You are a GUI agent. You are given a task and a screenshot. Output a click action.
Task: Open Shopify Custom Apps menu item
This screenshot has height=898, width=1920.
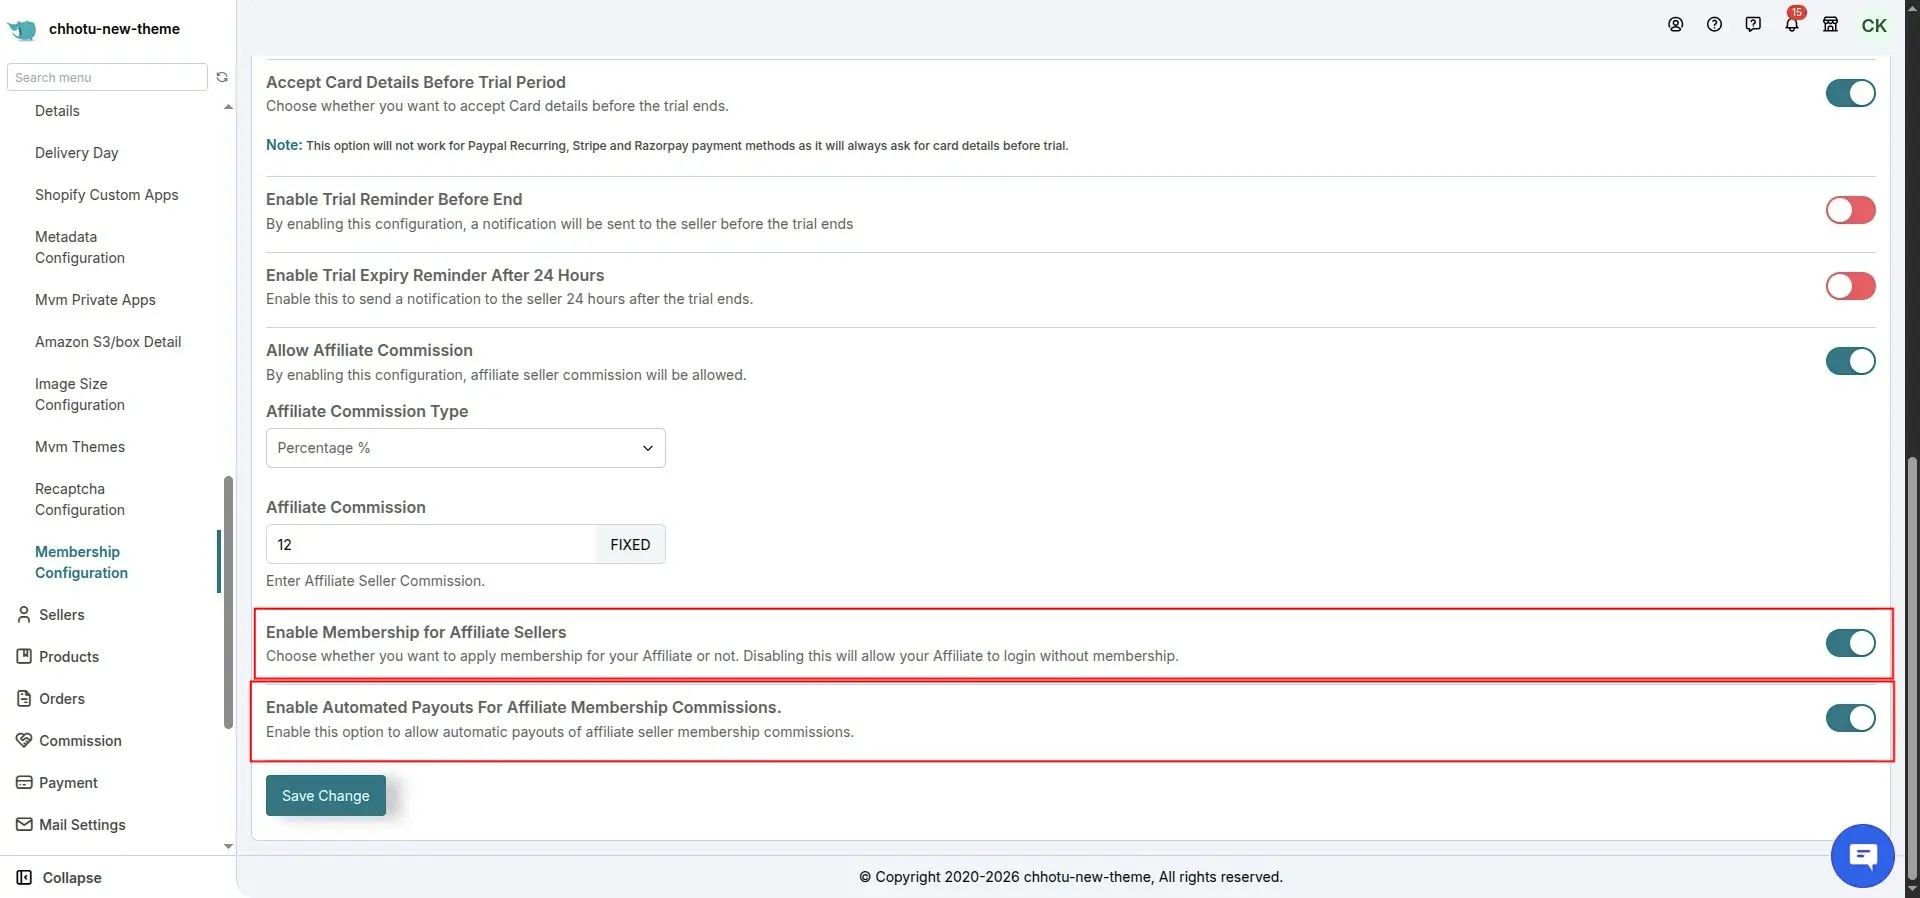click(107, 195)
